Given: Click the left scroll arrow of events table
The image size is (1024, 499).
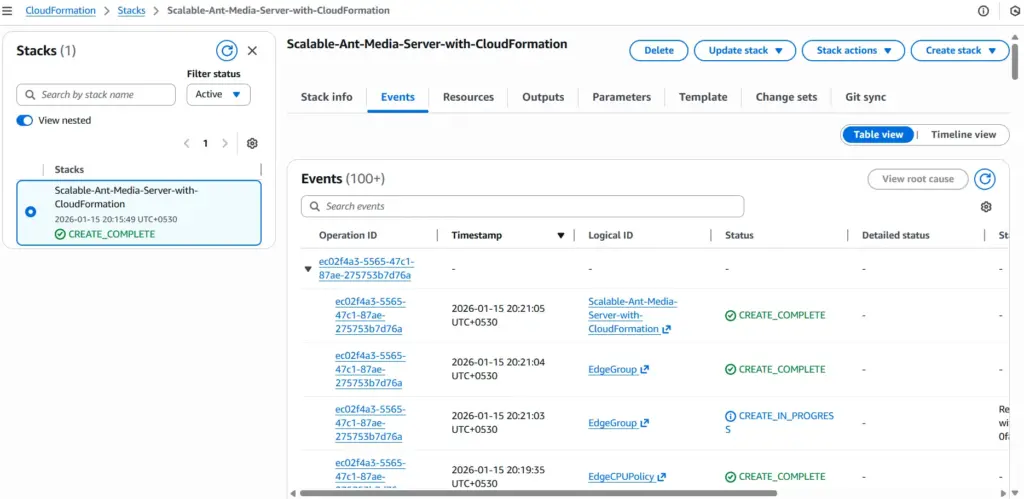Looking at the screenshot, I should coord(293,493).
